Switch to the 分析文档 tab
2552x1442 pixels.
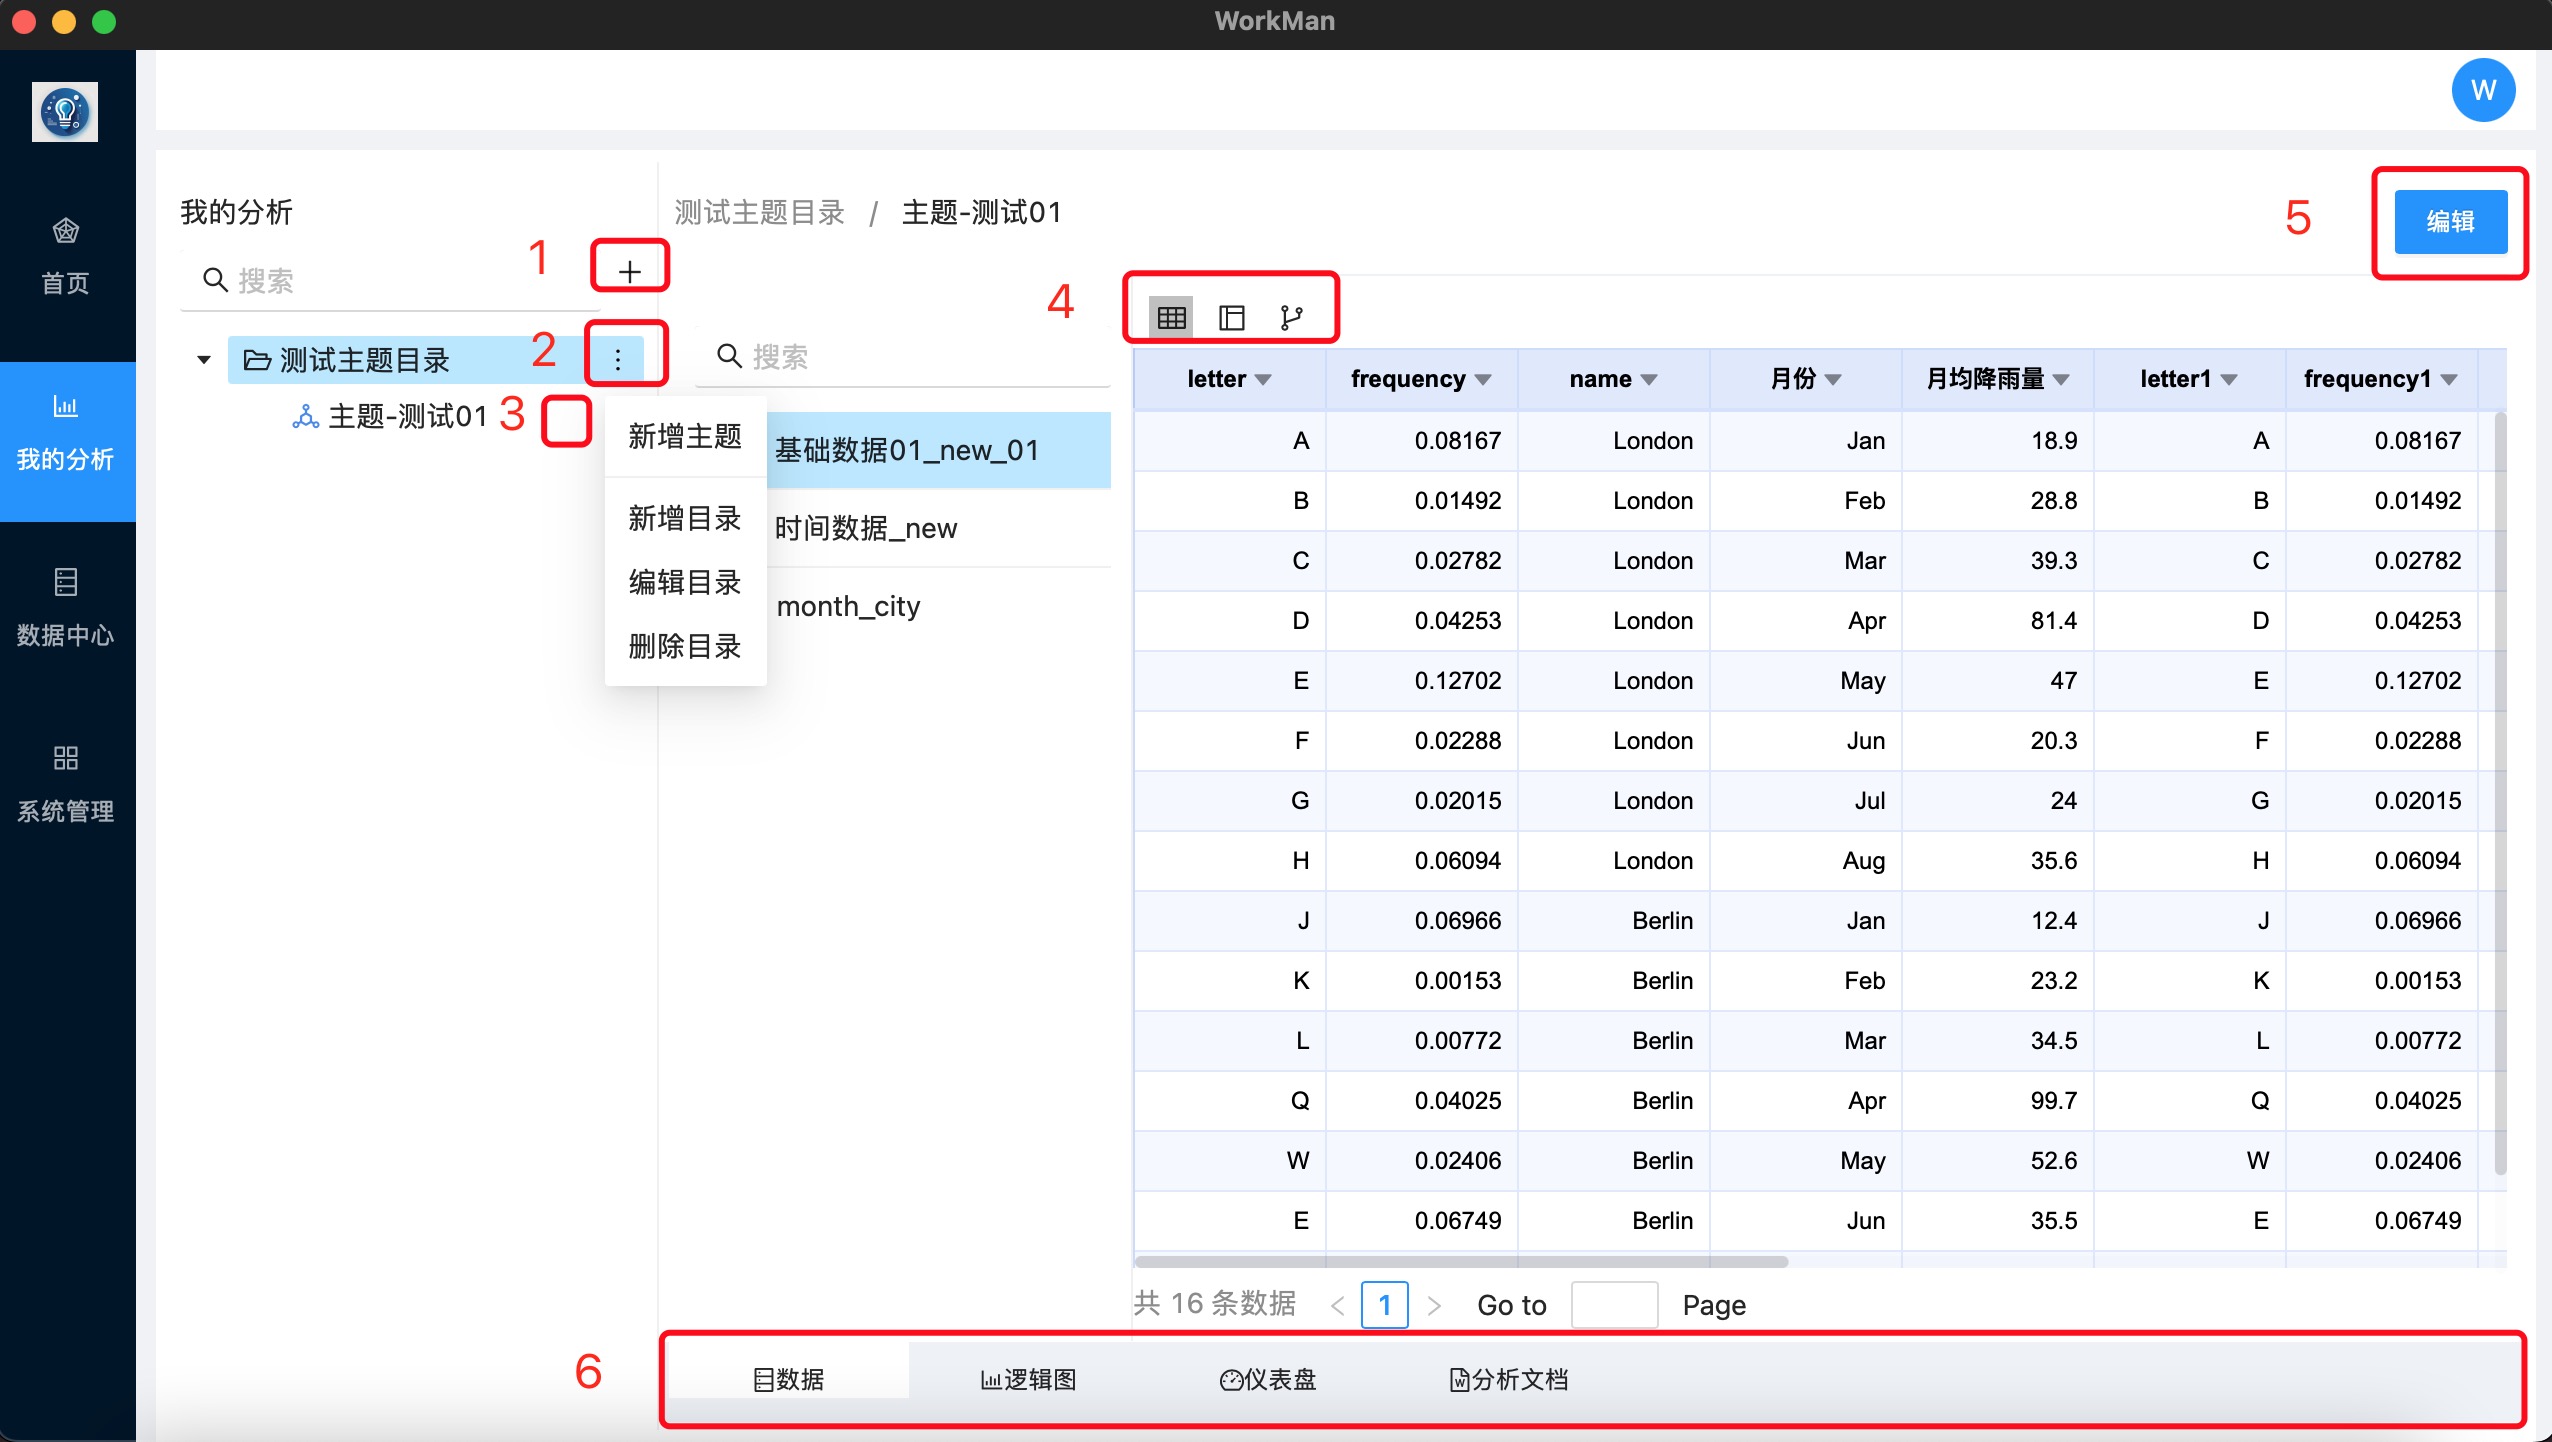point(1508,1379)
